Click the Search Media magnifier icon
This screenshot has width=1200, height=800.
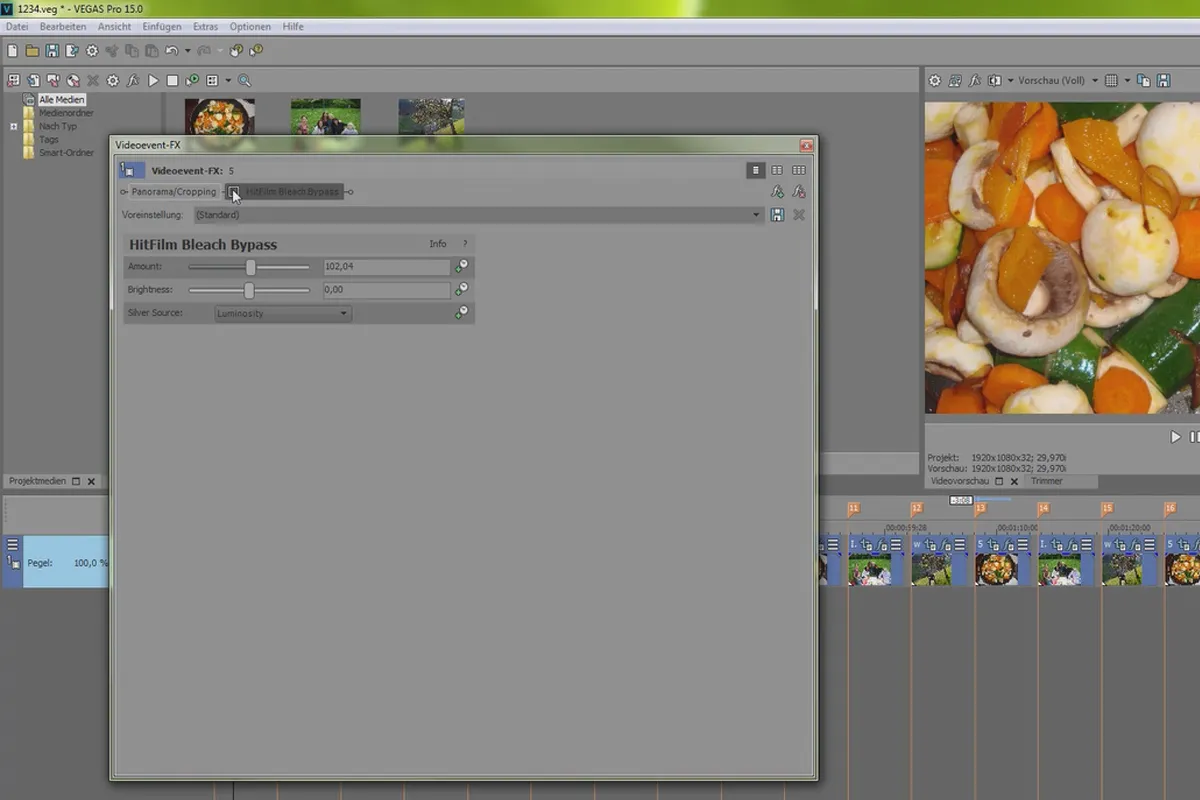pyautogui.click(x=244, y=80)
